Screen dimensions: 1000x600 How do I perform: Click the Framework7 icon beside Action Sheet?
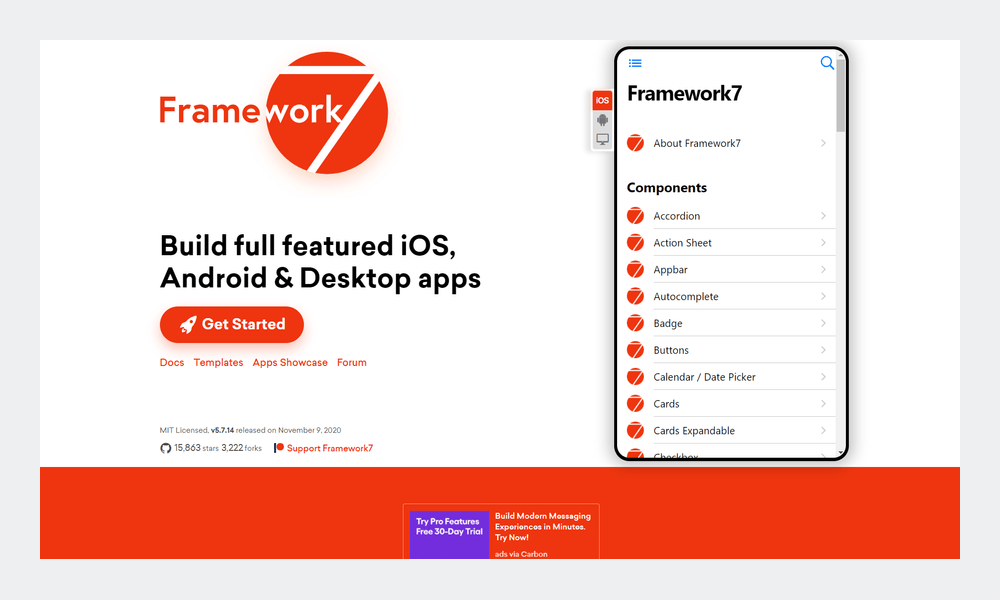coord(635,242)
